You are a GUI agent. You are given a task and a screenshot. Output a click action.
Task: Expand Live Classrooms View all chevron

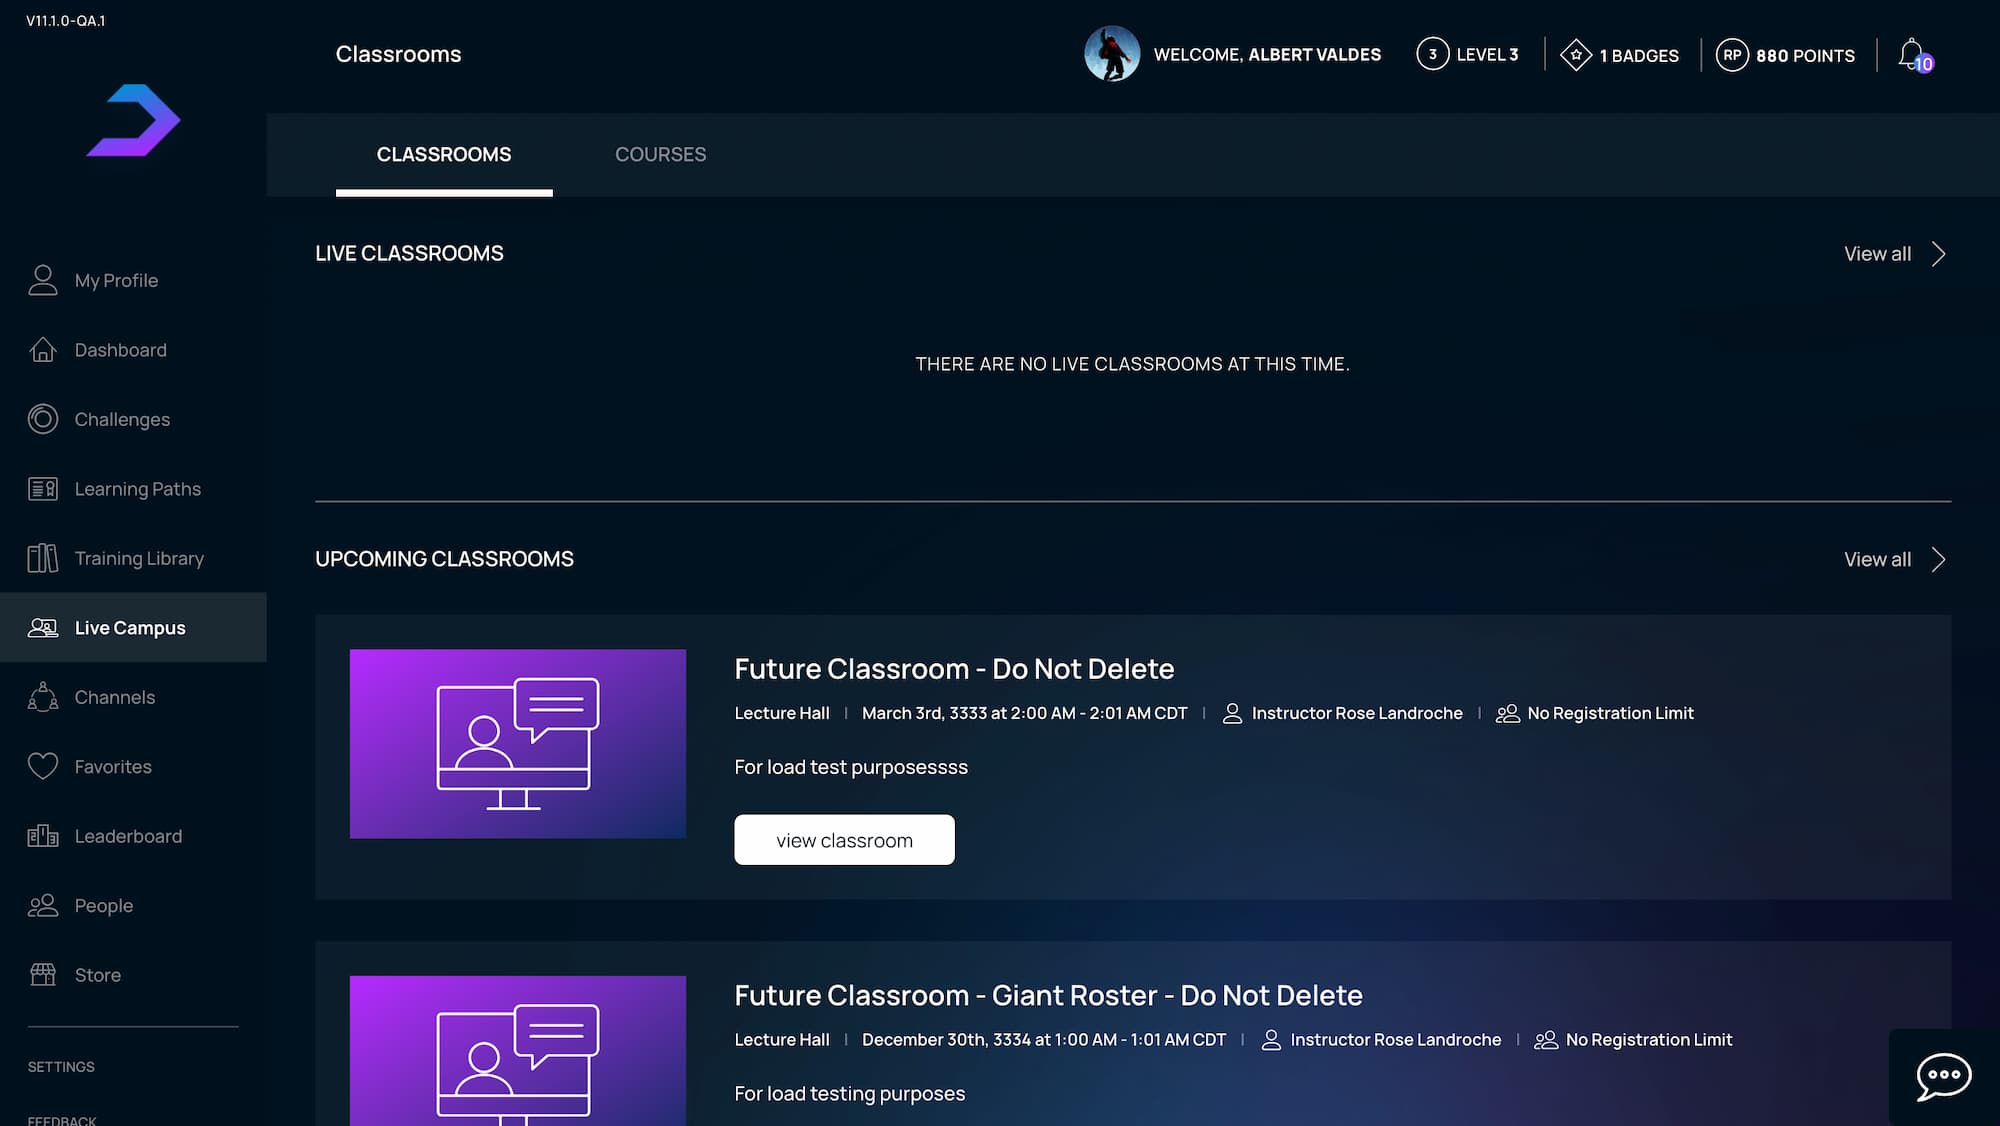coord(1938,254)
